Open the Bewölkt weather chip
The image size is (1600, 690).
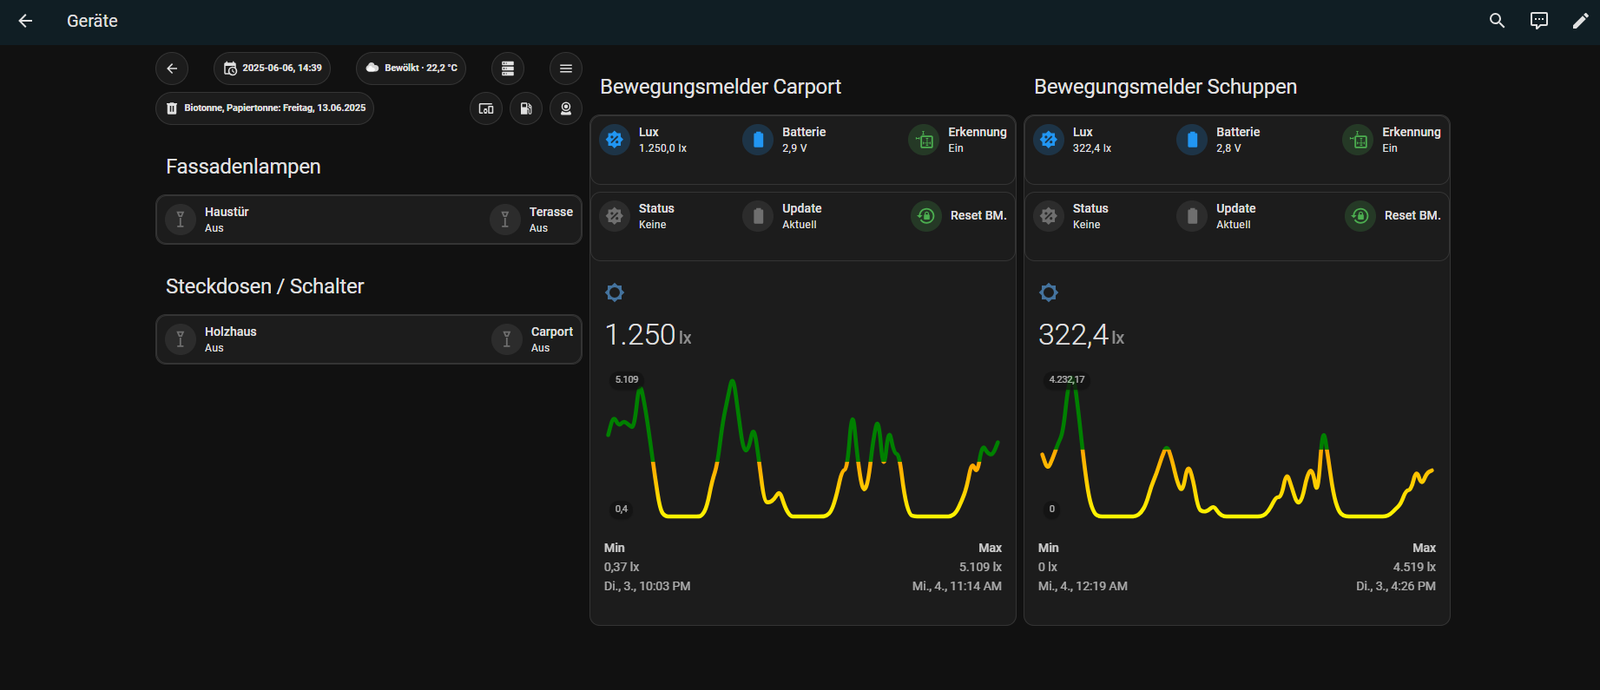pos(411,68)
